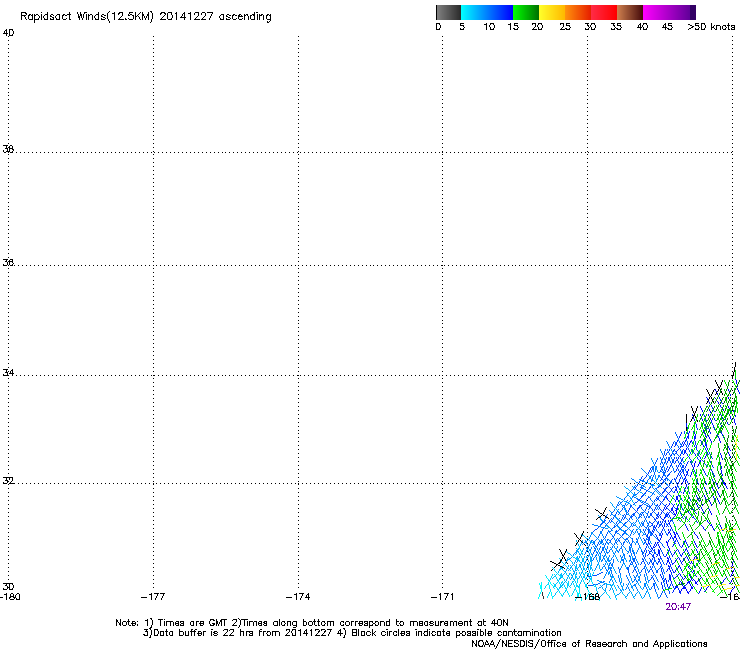Click the NOAA/NESDIS credit text
Image resolution: width=740 pixels, height=650 pixels.
point(589,644)
